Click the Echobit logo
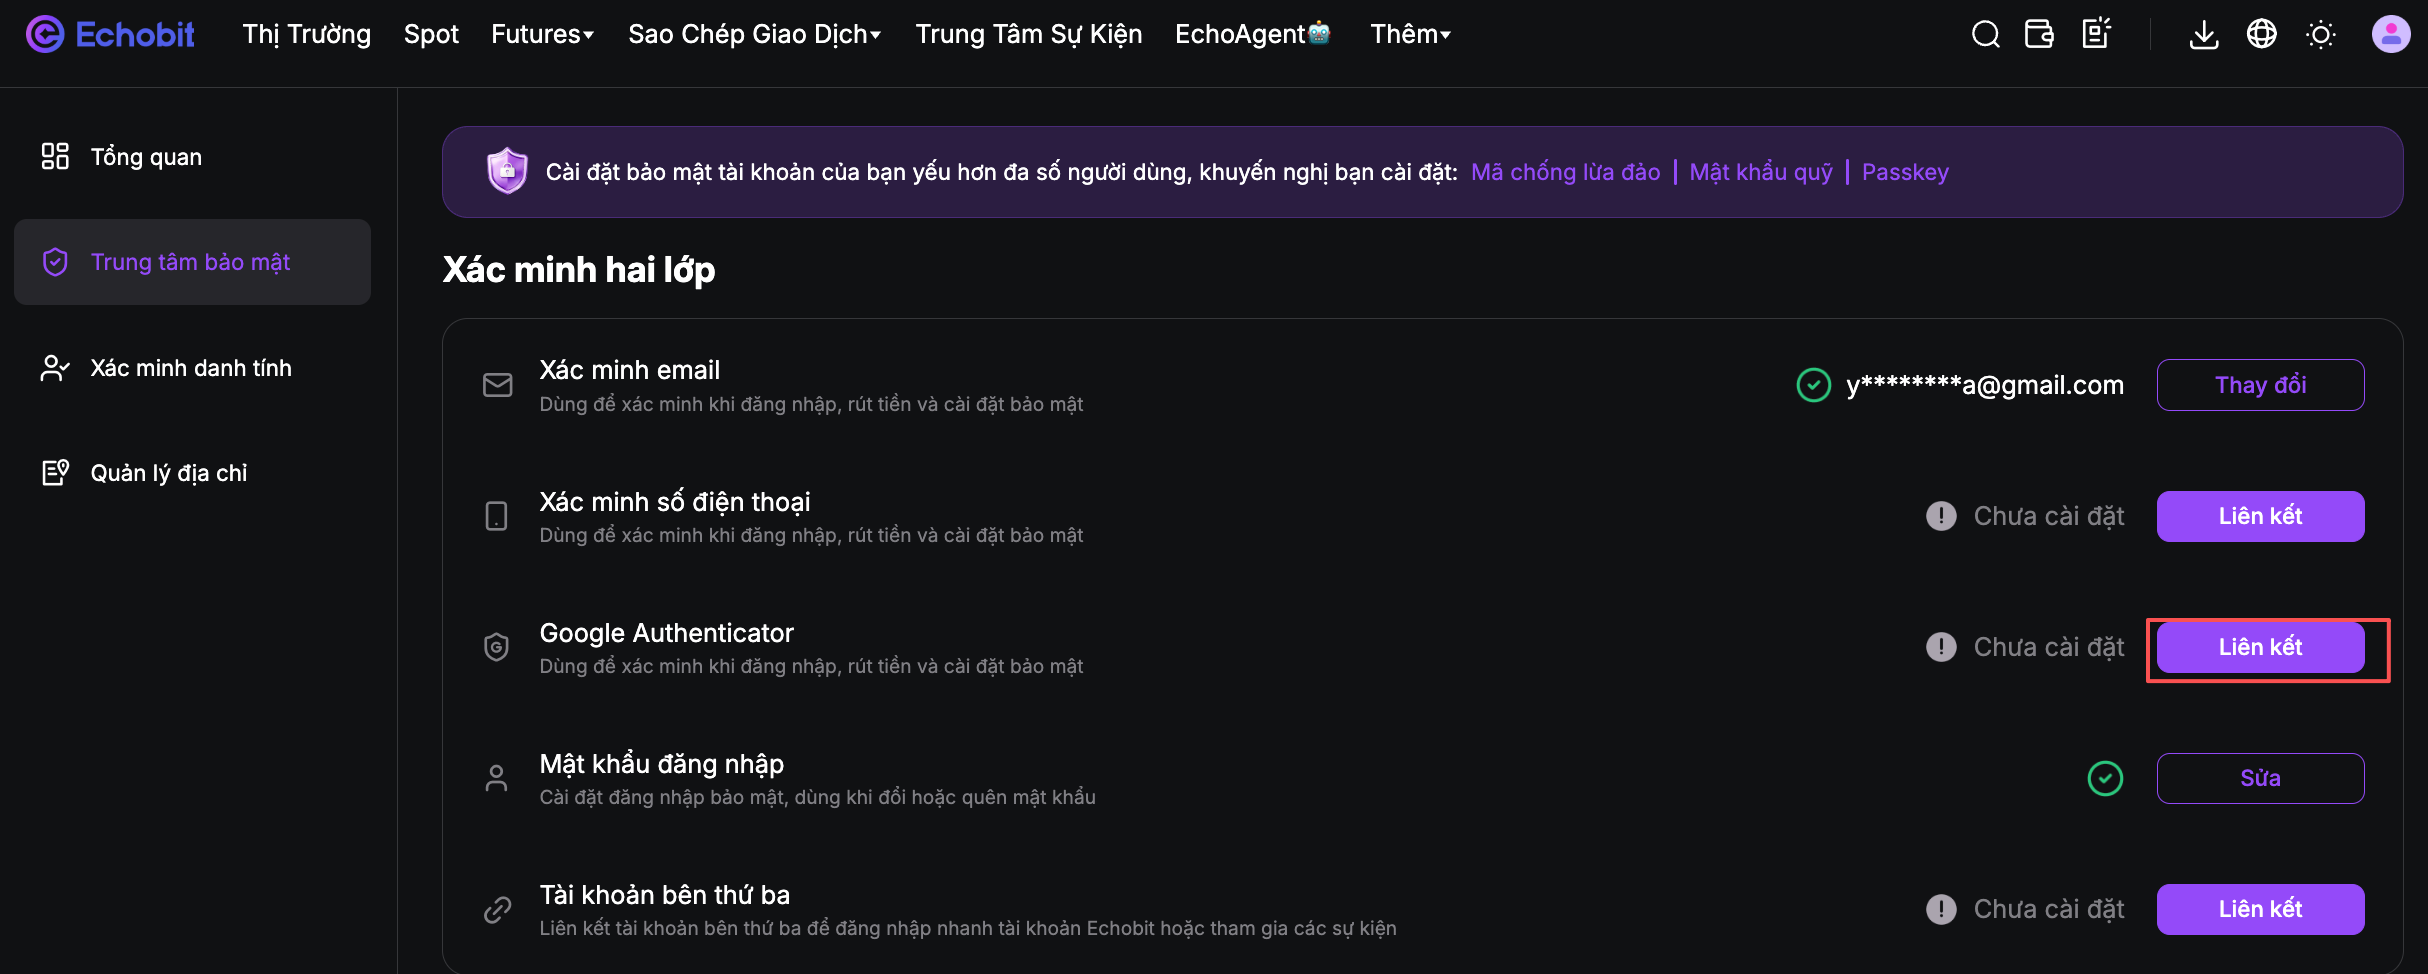The image size is (2428, 974). click(x=110, y=34)
